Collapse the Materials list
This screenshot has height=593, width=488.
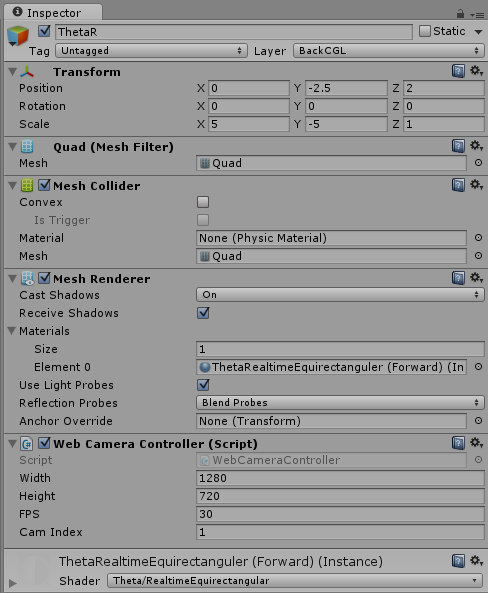(12, 331)
